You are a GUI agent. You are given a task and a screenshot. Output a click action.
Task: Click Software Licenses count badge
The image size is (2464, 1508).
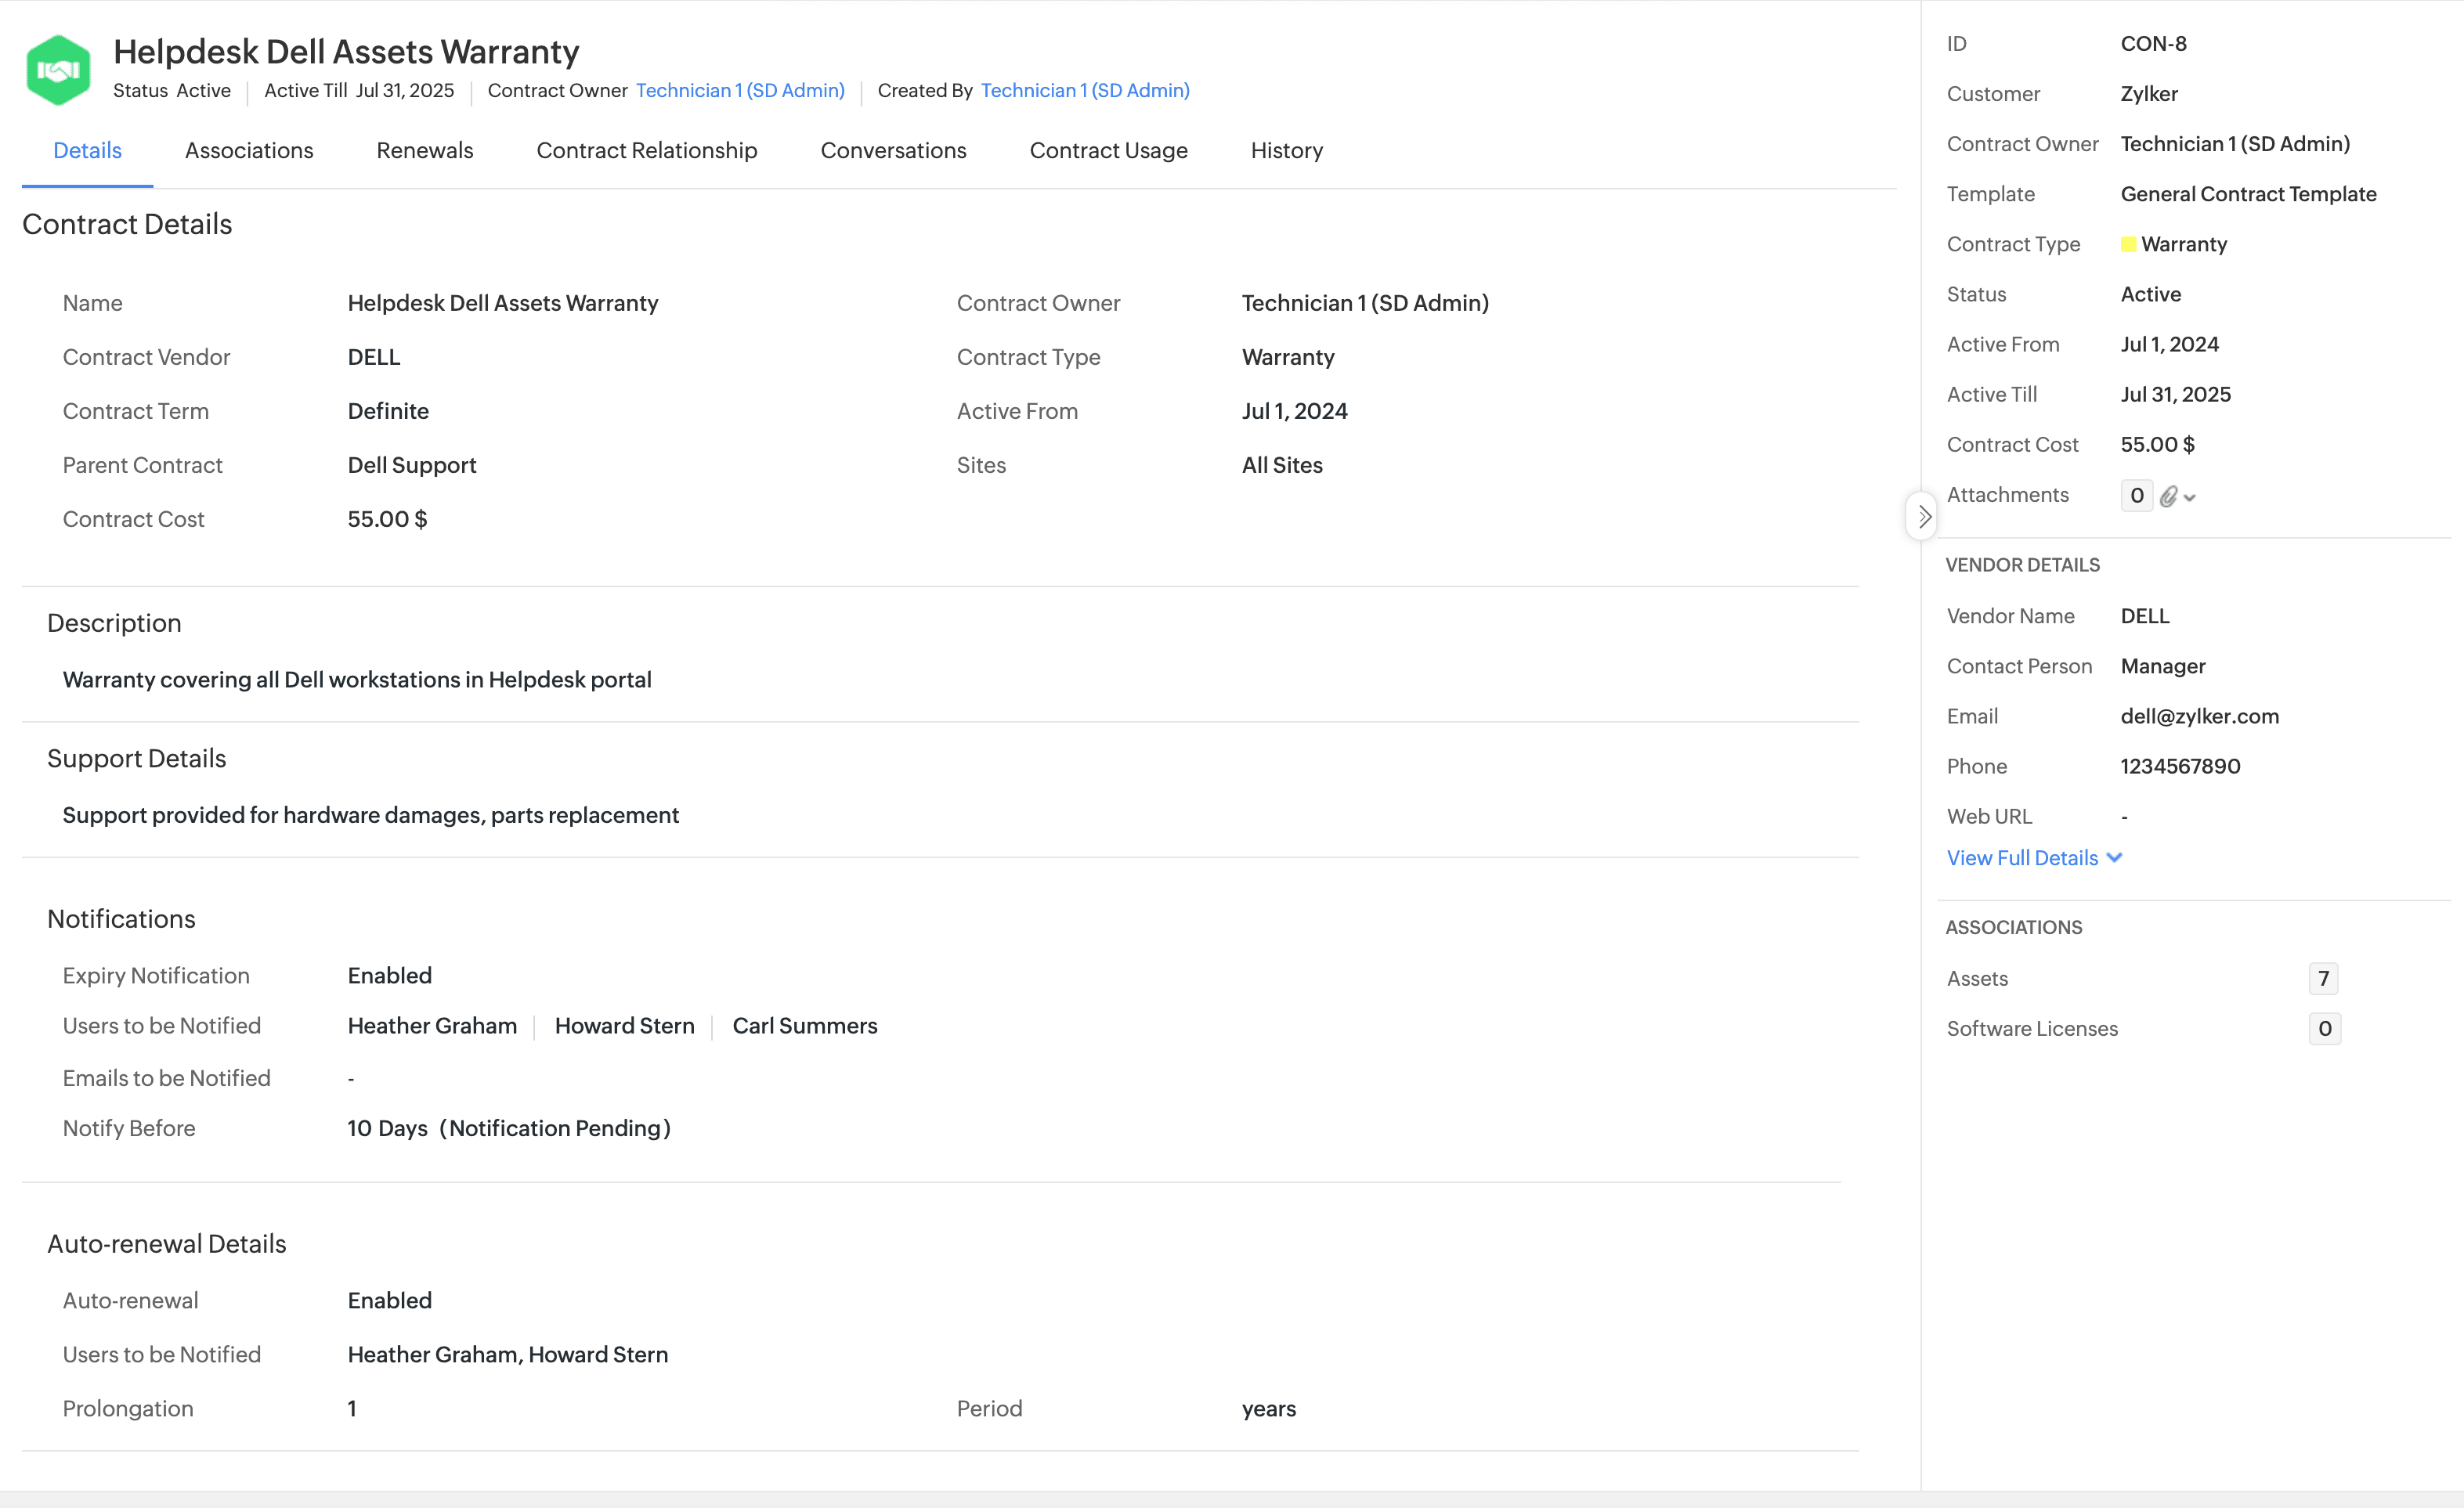click(2324, 1028)
